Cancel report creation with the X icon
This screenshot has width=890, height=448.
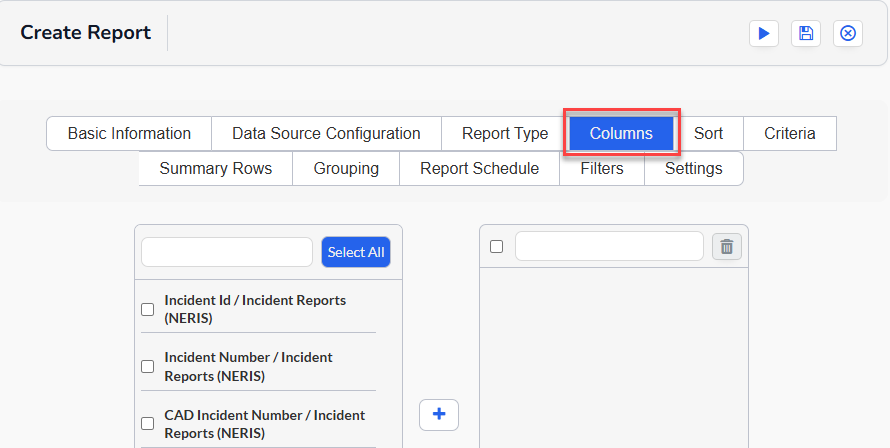coord(848,34)
